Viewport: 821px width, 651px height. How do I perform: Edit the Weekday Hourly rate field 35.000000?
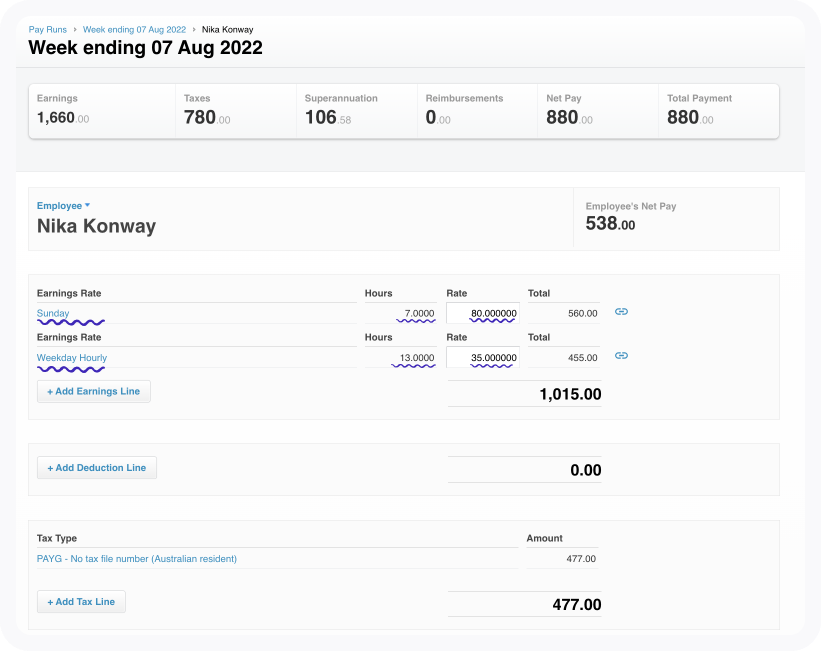pyautogui.click(x=483, y=357)
